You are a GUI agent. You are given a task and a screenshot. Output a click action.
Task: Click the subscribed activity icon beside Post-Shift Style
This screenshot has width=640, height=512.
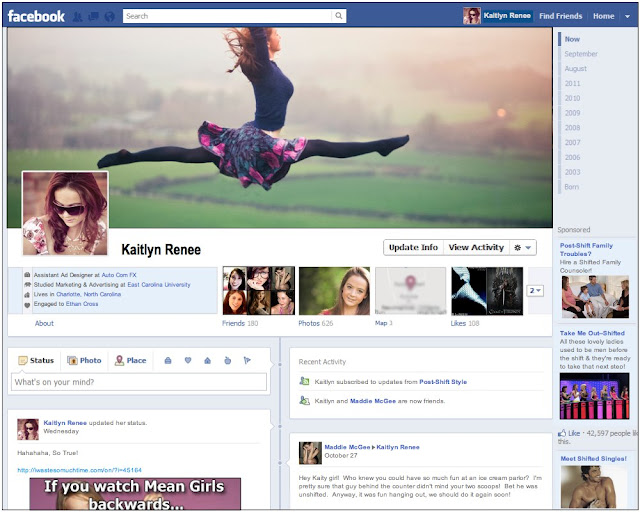coord(304,381)
